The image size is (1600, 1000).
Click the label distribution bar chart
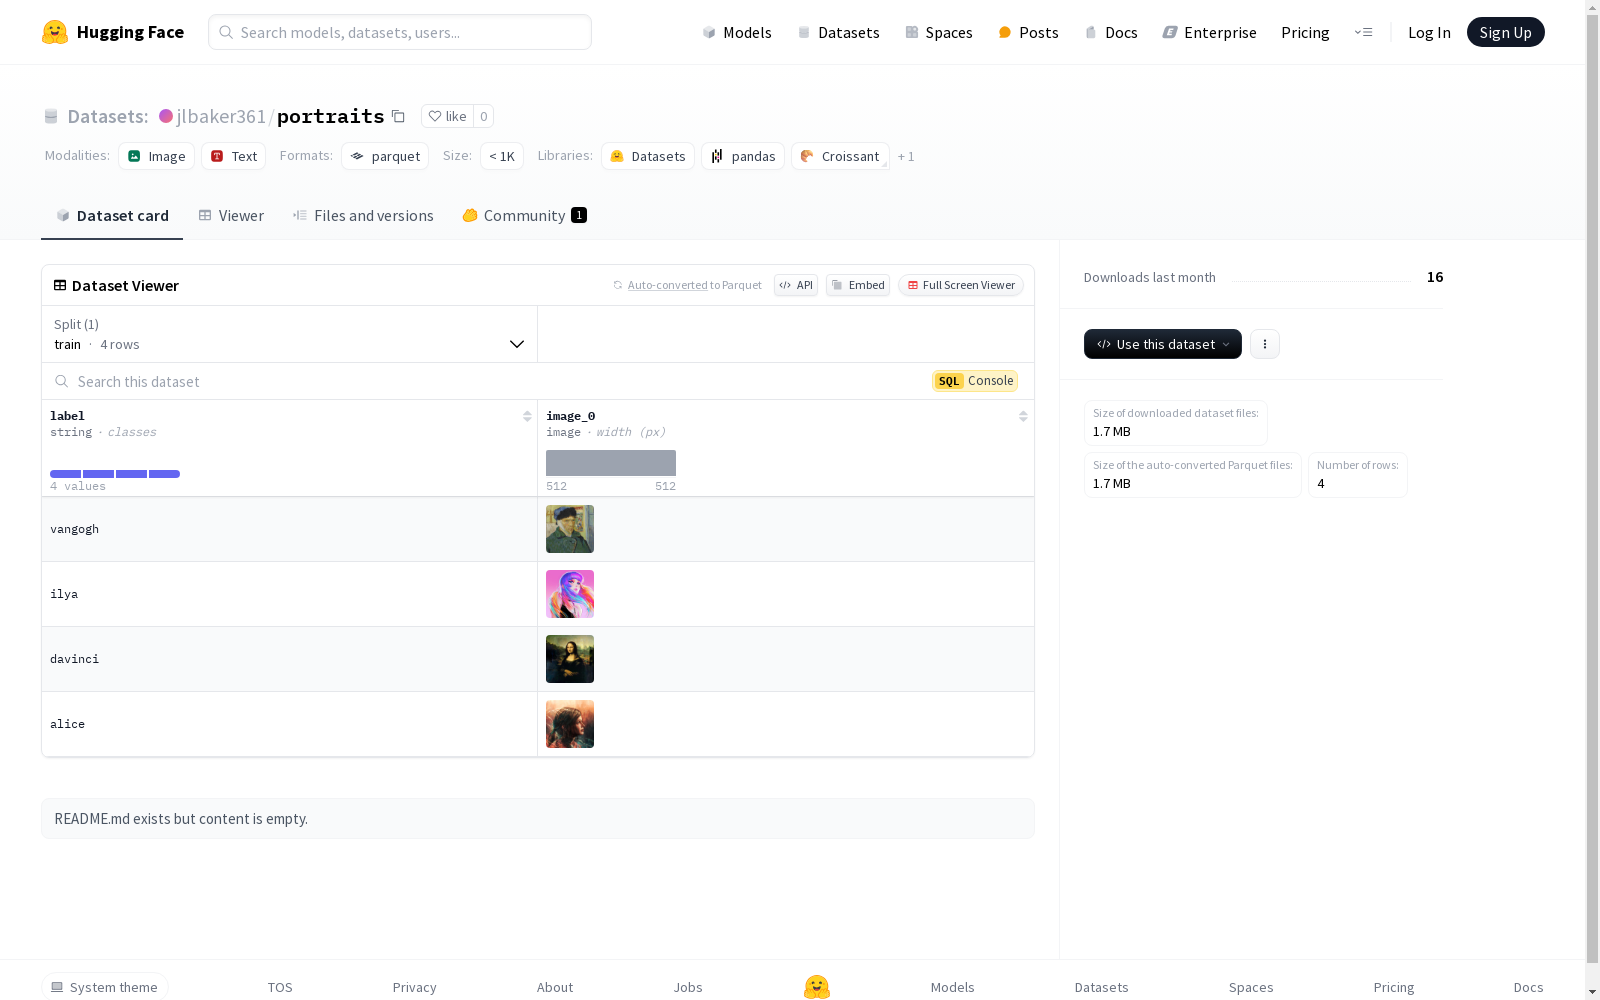[115, 474]
